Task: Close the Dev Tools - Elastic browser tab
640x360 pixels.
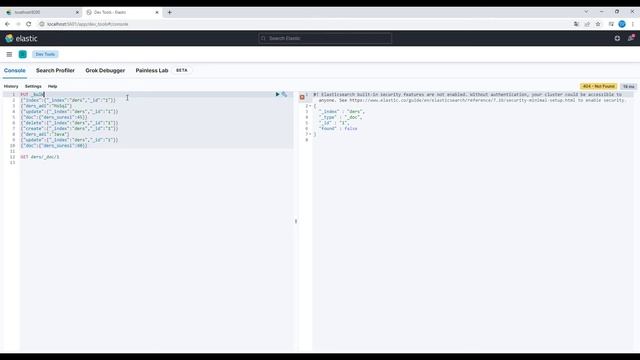Action: 157,12
